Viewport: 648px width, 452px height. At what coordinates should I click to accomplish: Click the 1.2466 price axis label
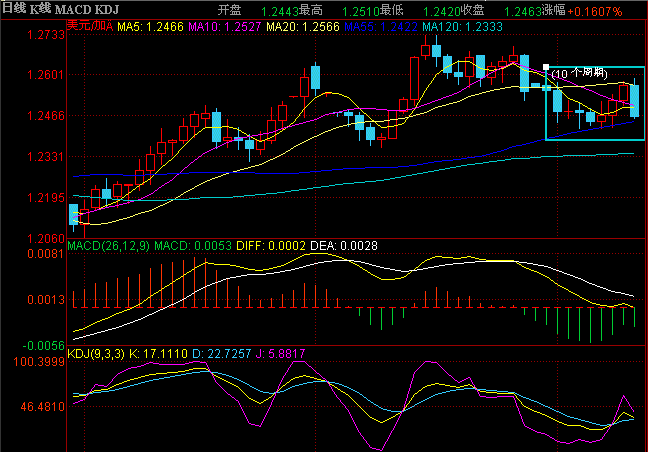pyautogui.click(x=46, y=116)
